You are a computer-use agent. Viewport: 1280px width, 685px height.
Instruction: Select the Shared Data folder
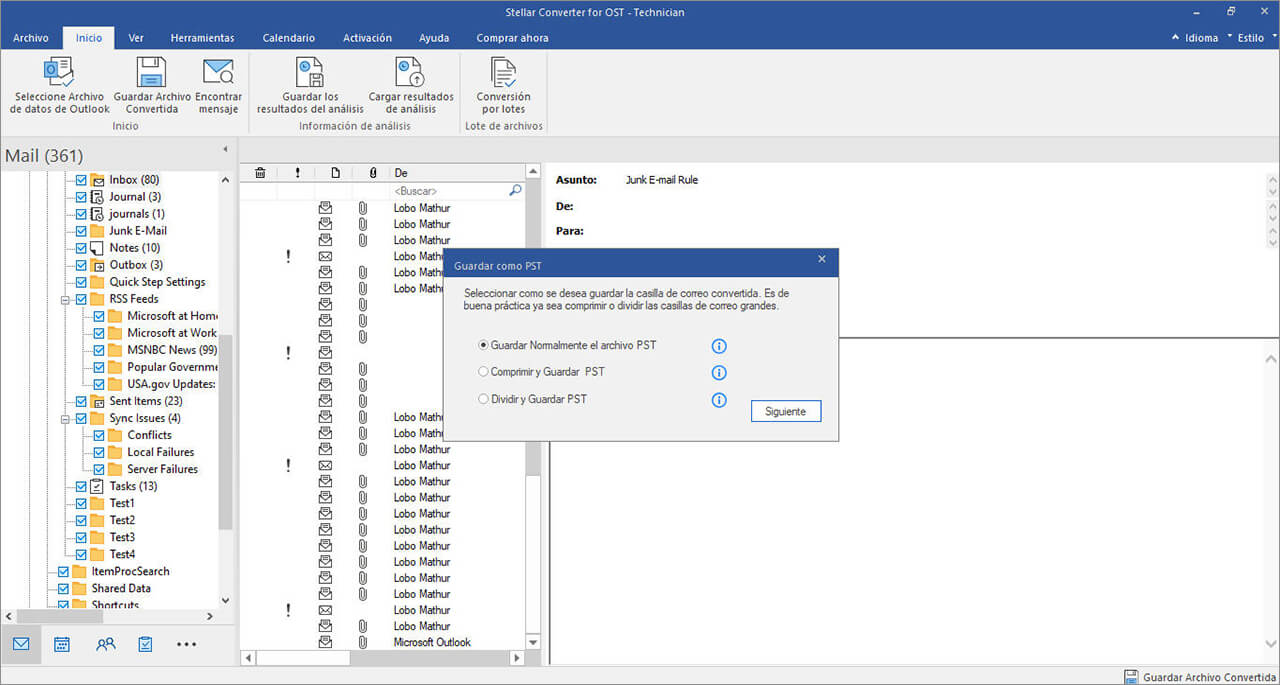121,588
